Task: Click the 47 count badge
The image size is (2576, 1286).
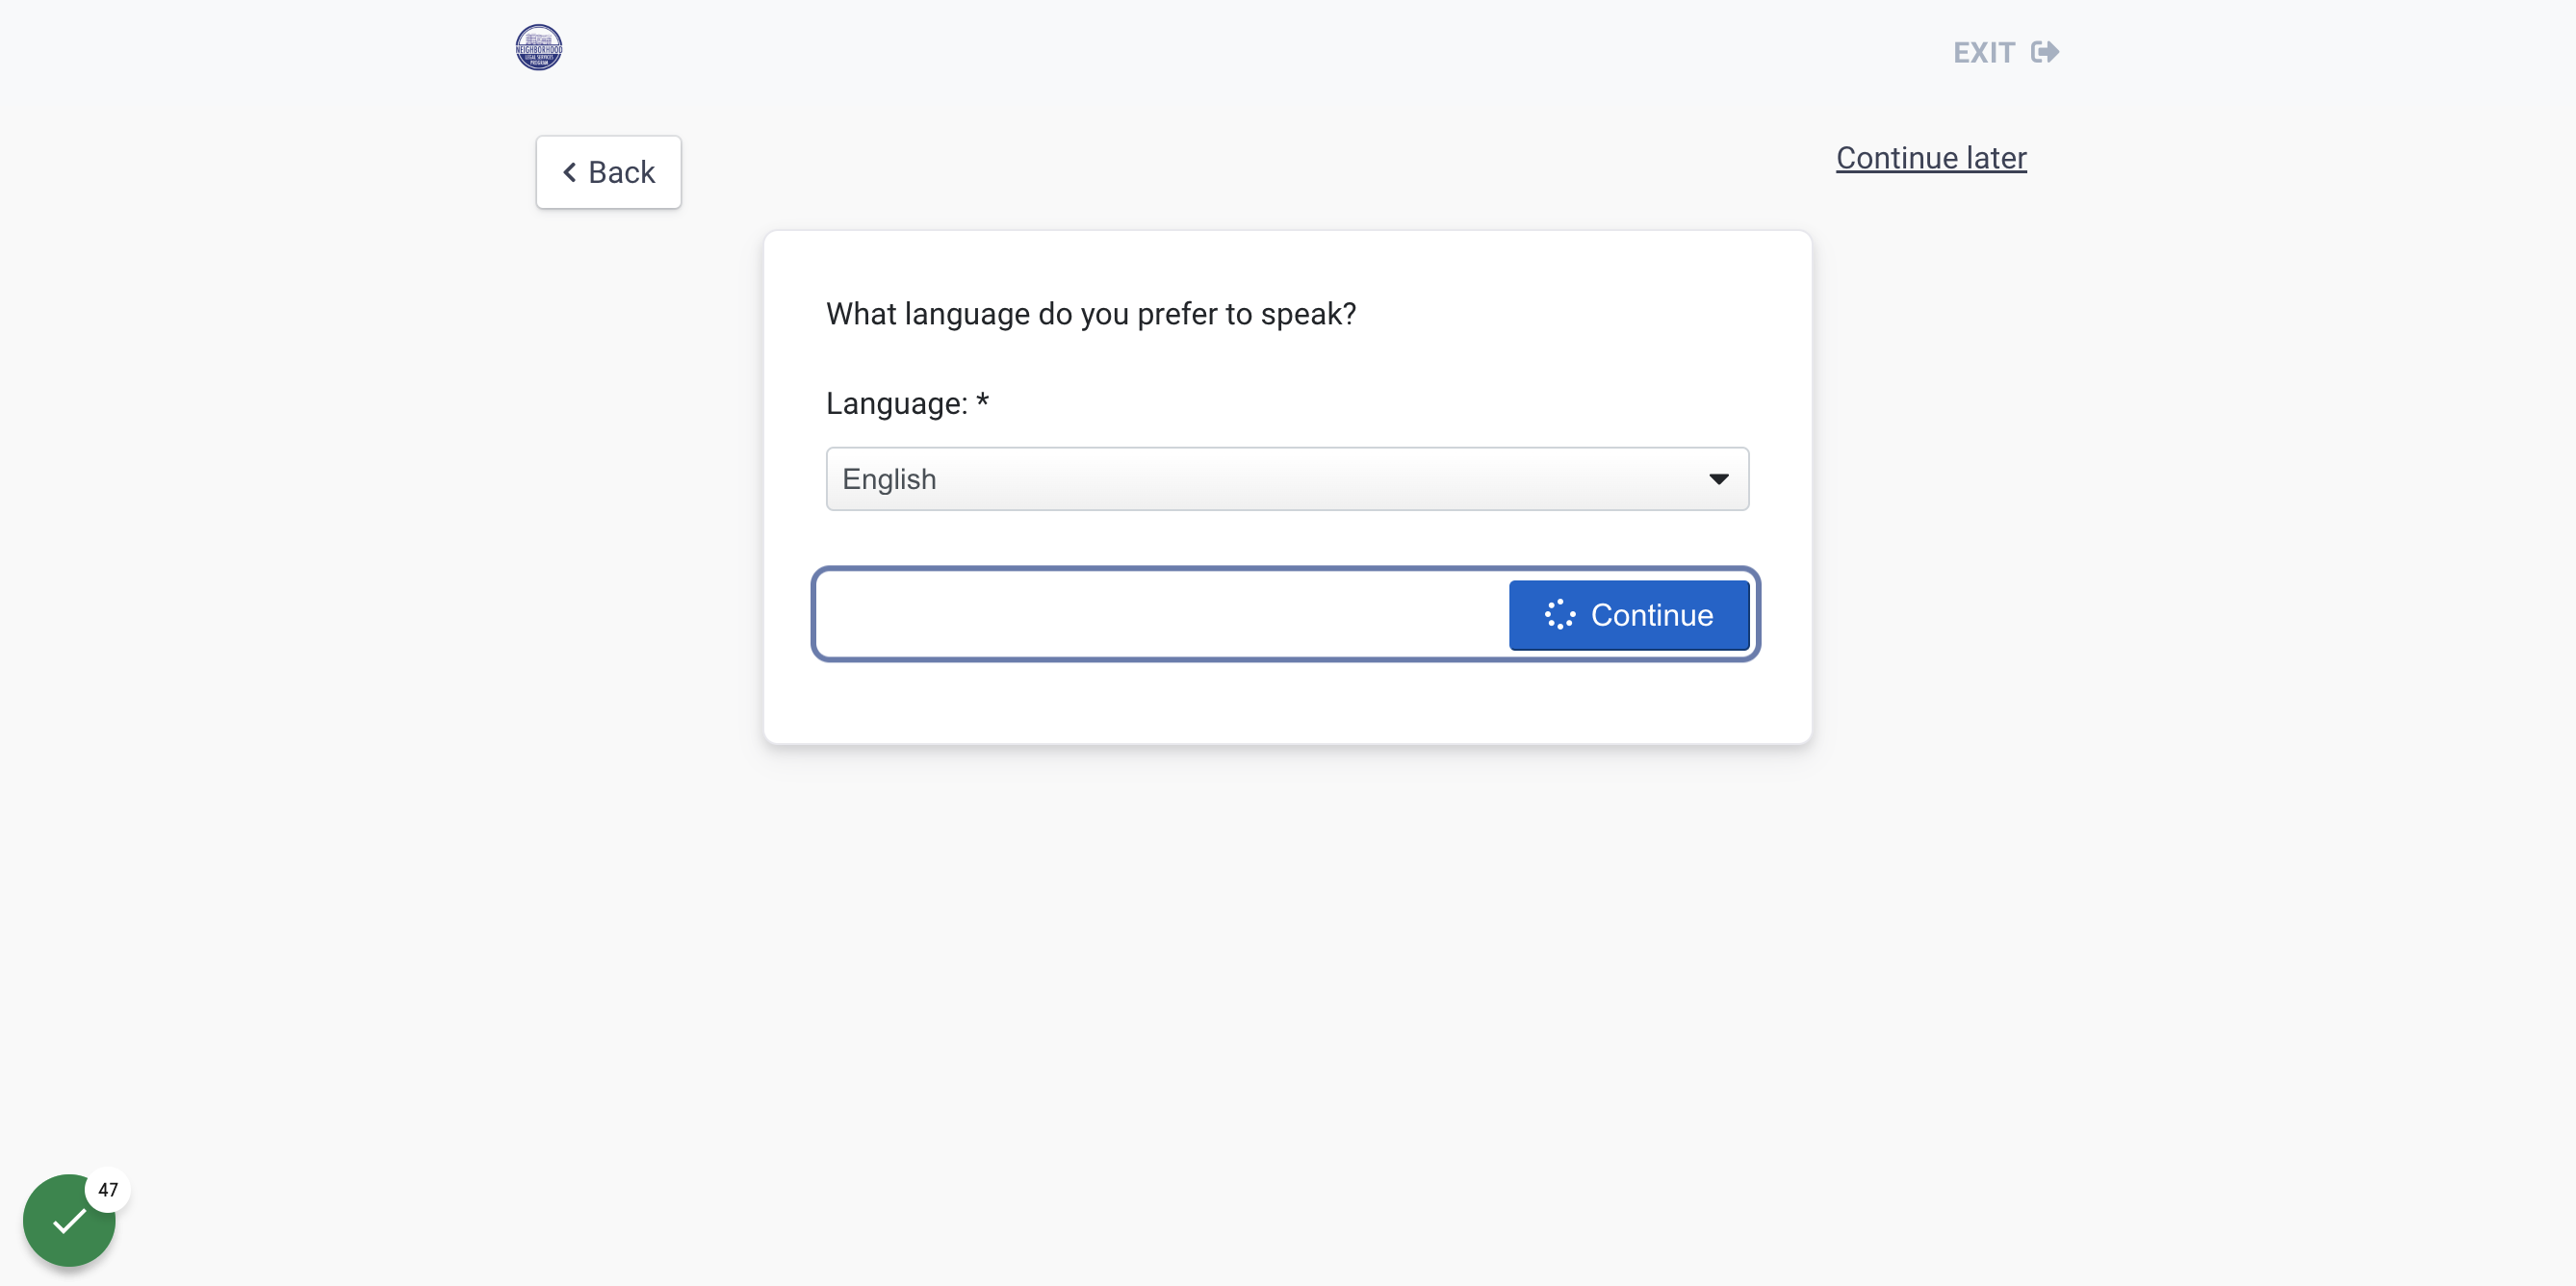Action: pos(108,1189)
